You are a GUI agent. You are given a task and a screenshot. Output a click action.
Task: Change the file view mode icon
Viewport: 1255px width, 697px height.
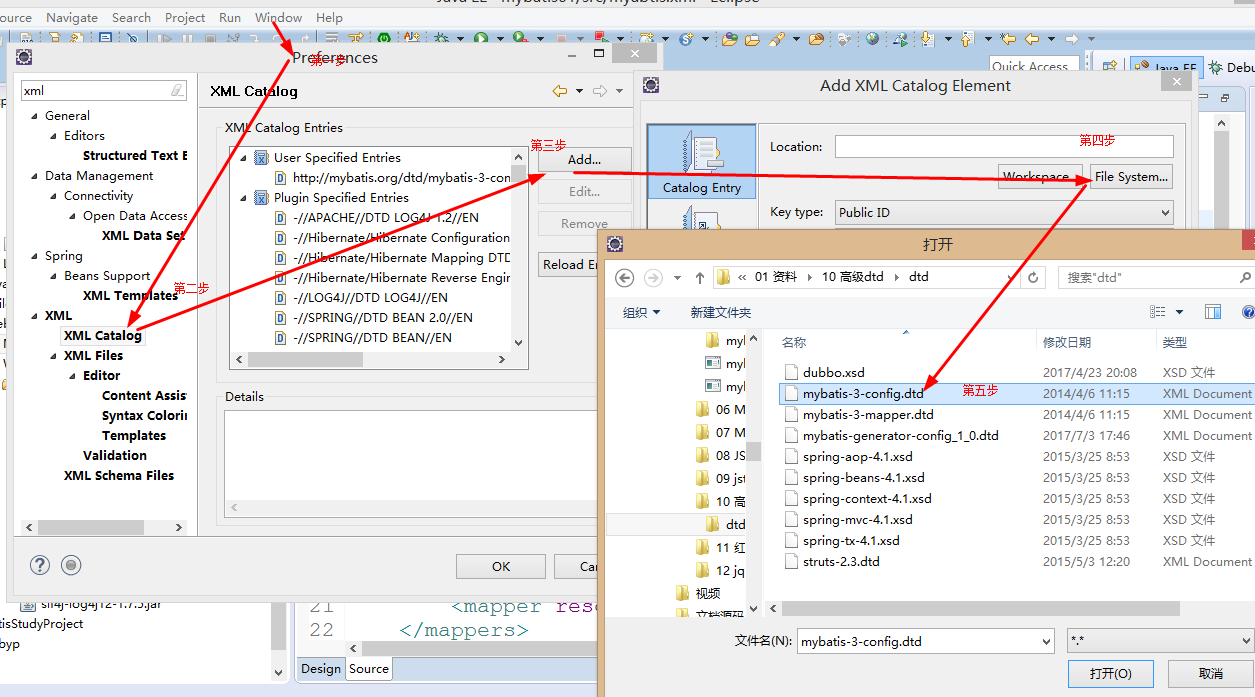(x=1158, y=312)
